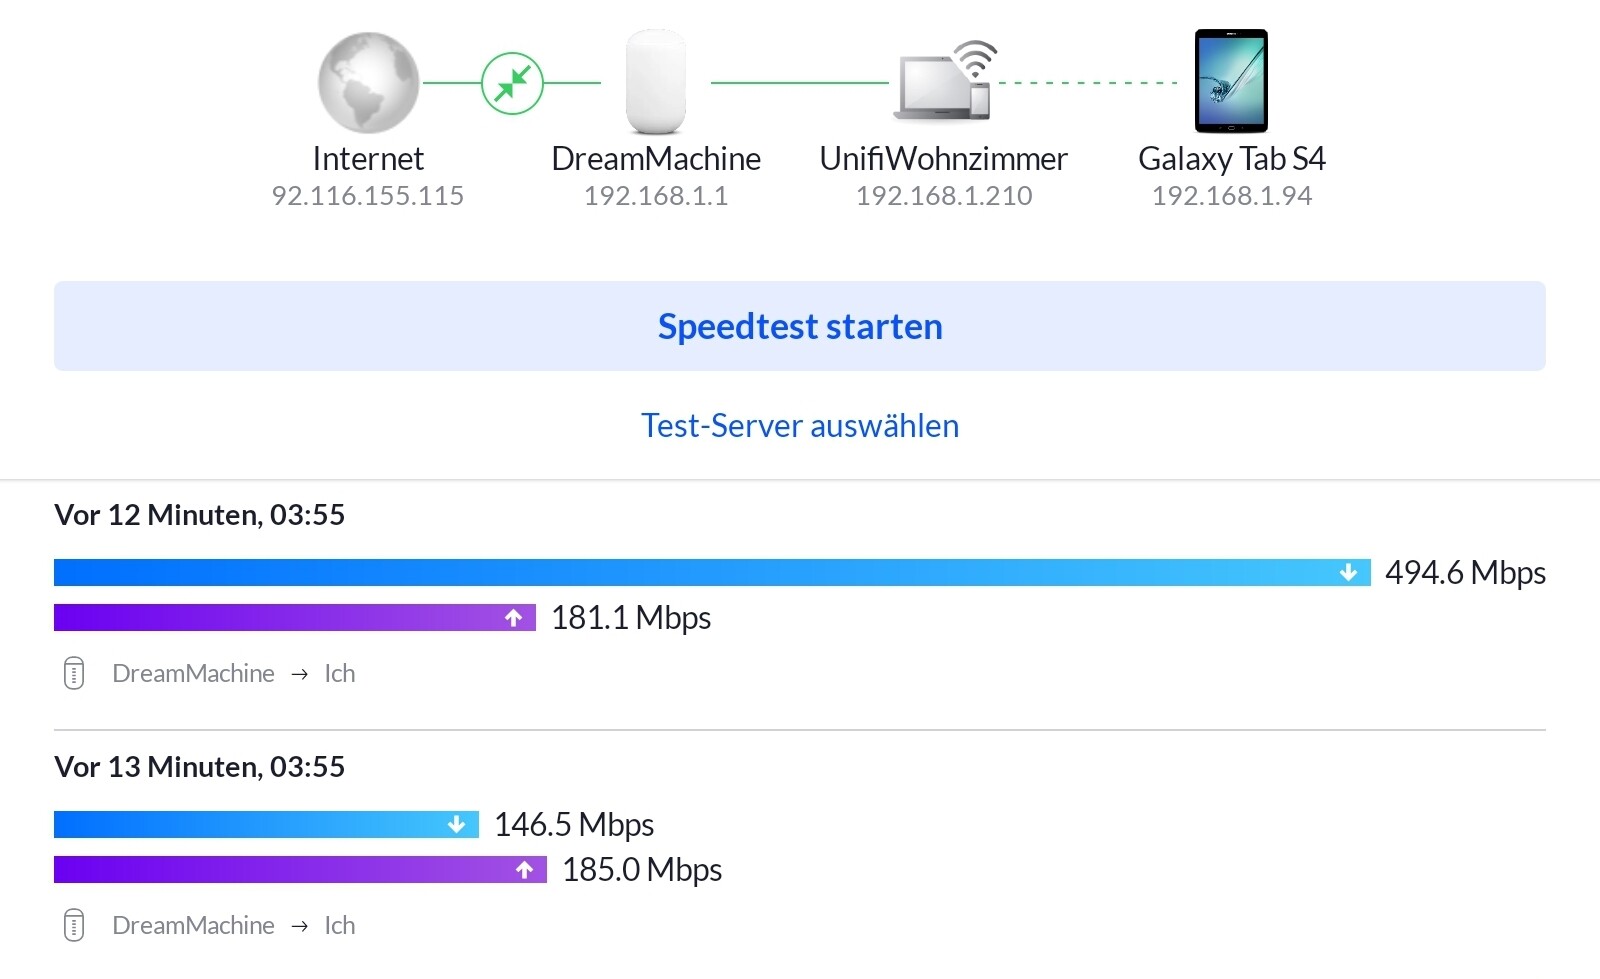Click the Internet IP address 92.116.155.115
The height and width of the screenshot is (979, 1600).
click(x=368, y=196)
